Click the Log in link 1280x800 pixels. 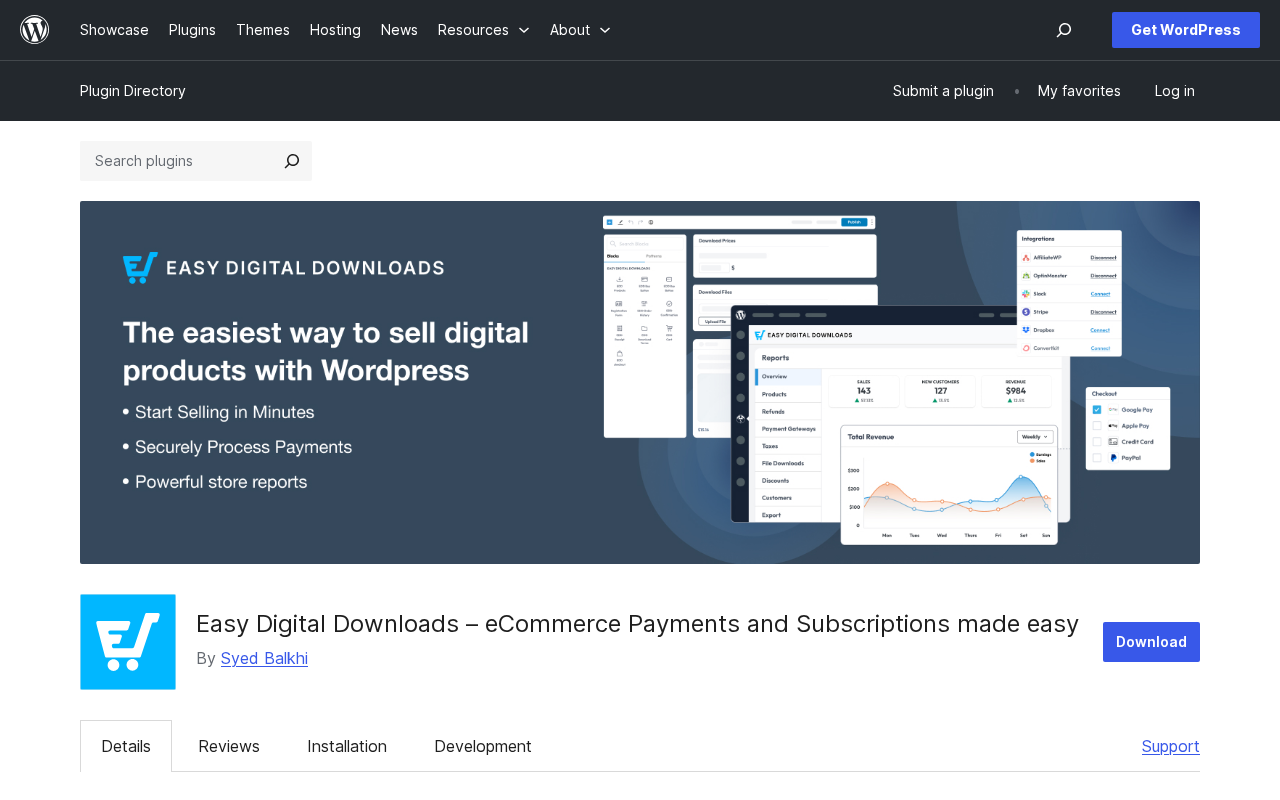[1175, 91]
